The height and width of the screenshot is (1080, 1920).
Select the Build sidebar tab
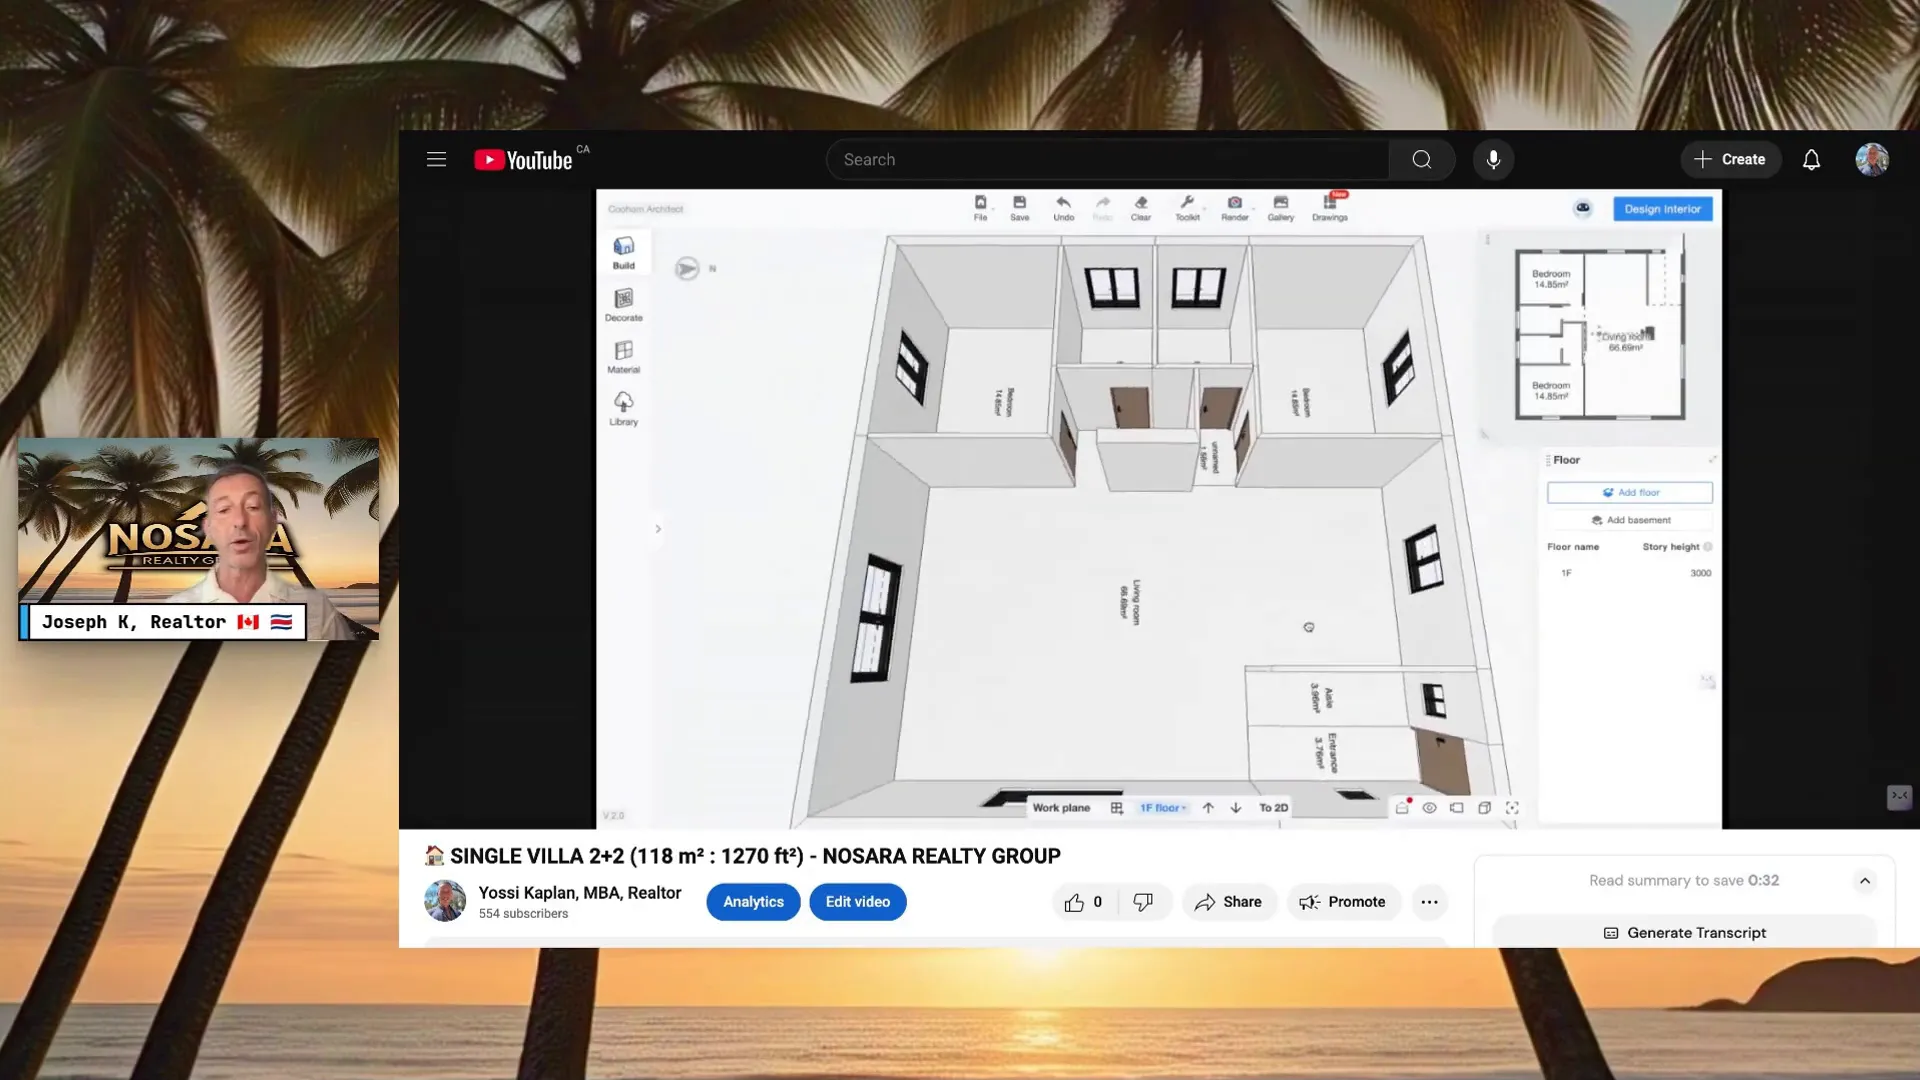(x=624, y=253)
